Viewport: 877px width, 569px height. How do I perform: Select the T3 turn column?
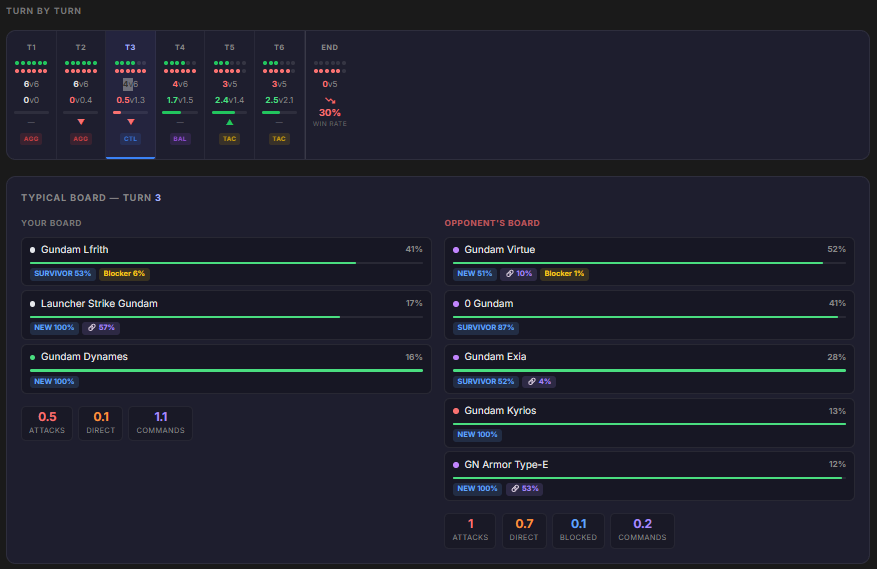[x=130, y=95]
